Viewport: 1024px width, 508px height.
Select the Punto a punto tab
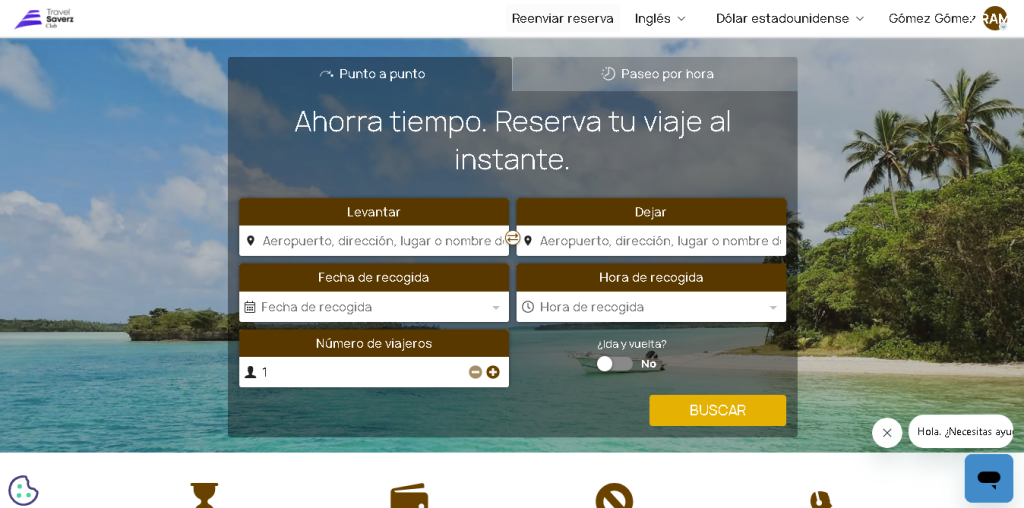[x=370, y=74]
